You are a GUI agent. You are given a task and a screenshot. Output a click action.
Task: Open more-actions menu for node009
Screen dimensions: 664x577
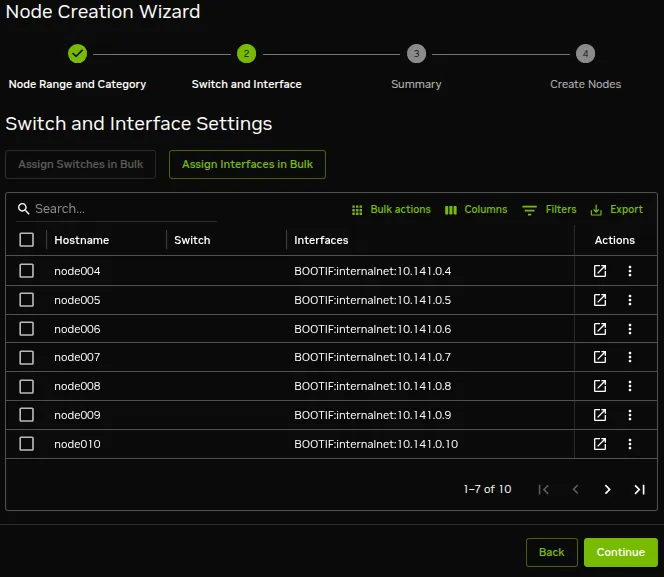coord(630,415)
